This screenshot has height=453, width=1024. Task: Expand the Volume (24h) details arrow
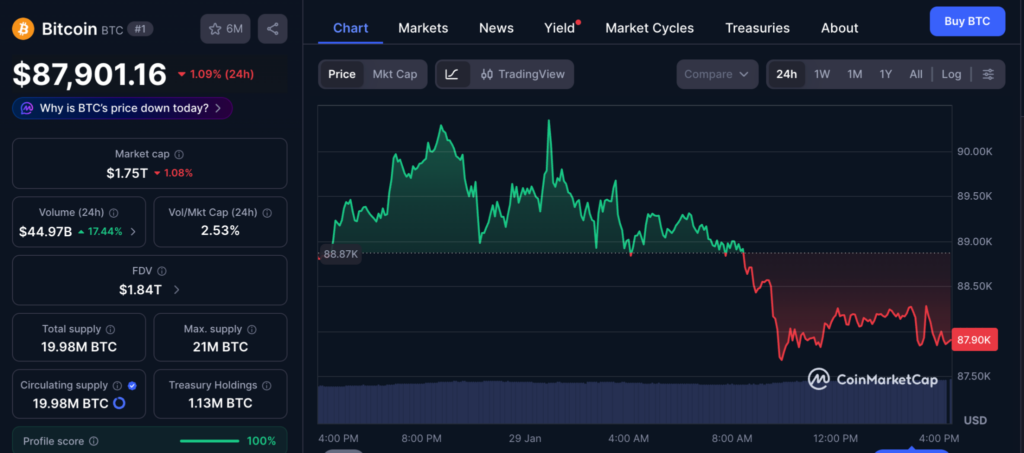(134, 231)
